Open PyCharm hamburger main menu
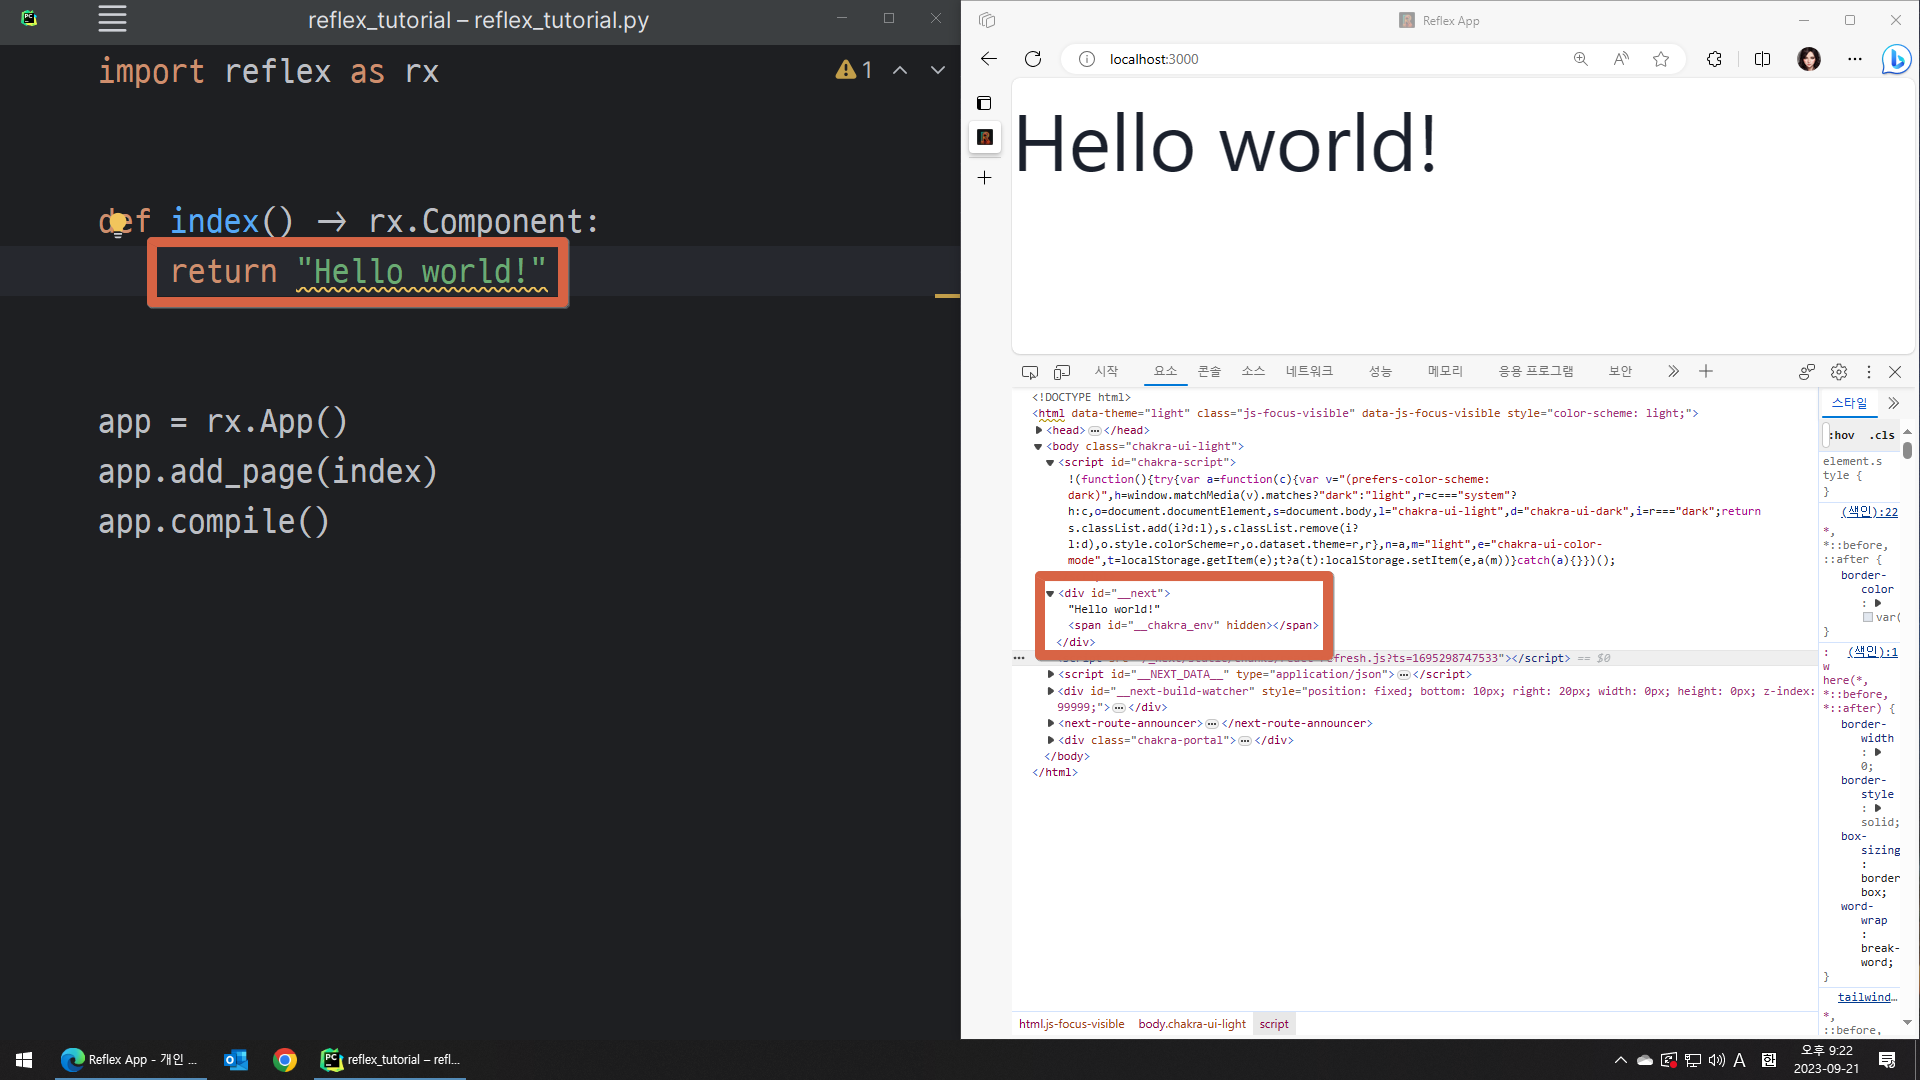1920x1080 pixels. click(x=112, y=19)
